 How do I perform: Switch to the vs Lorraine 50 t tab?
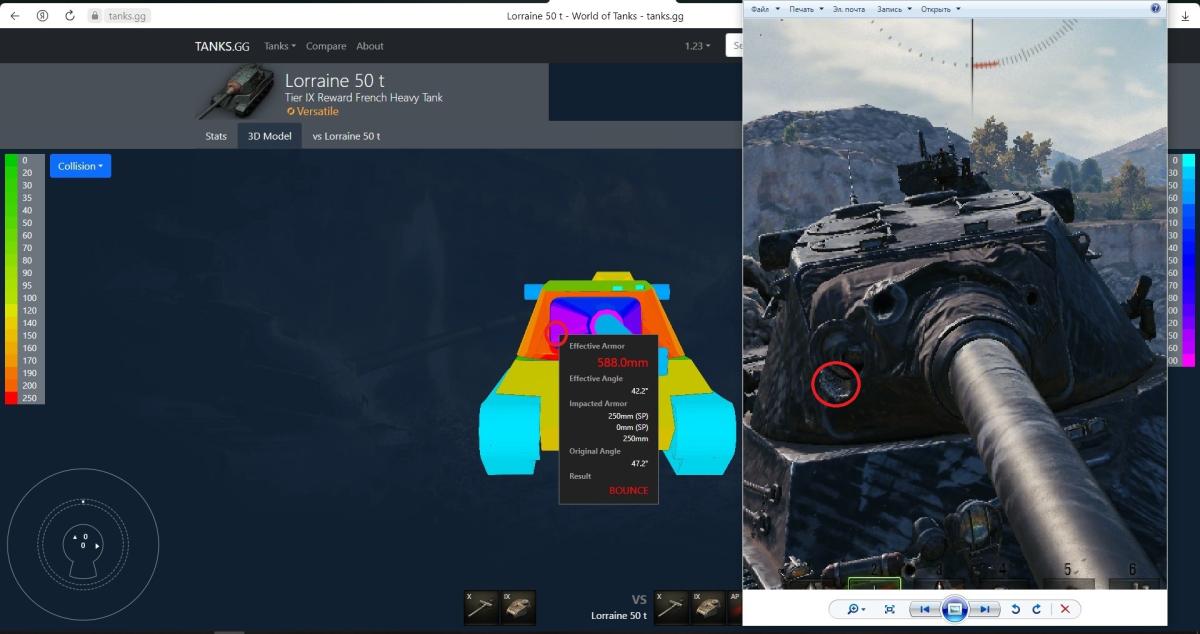coord(346,136)
